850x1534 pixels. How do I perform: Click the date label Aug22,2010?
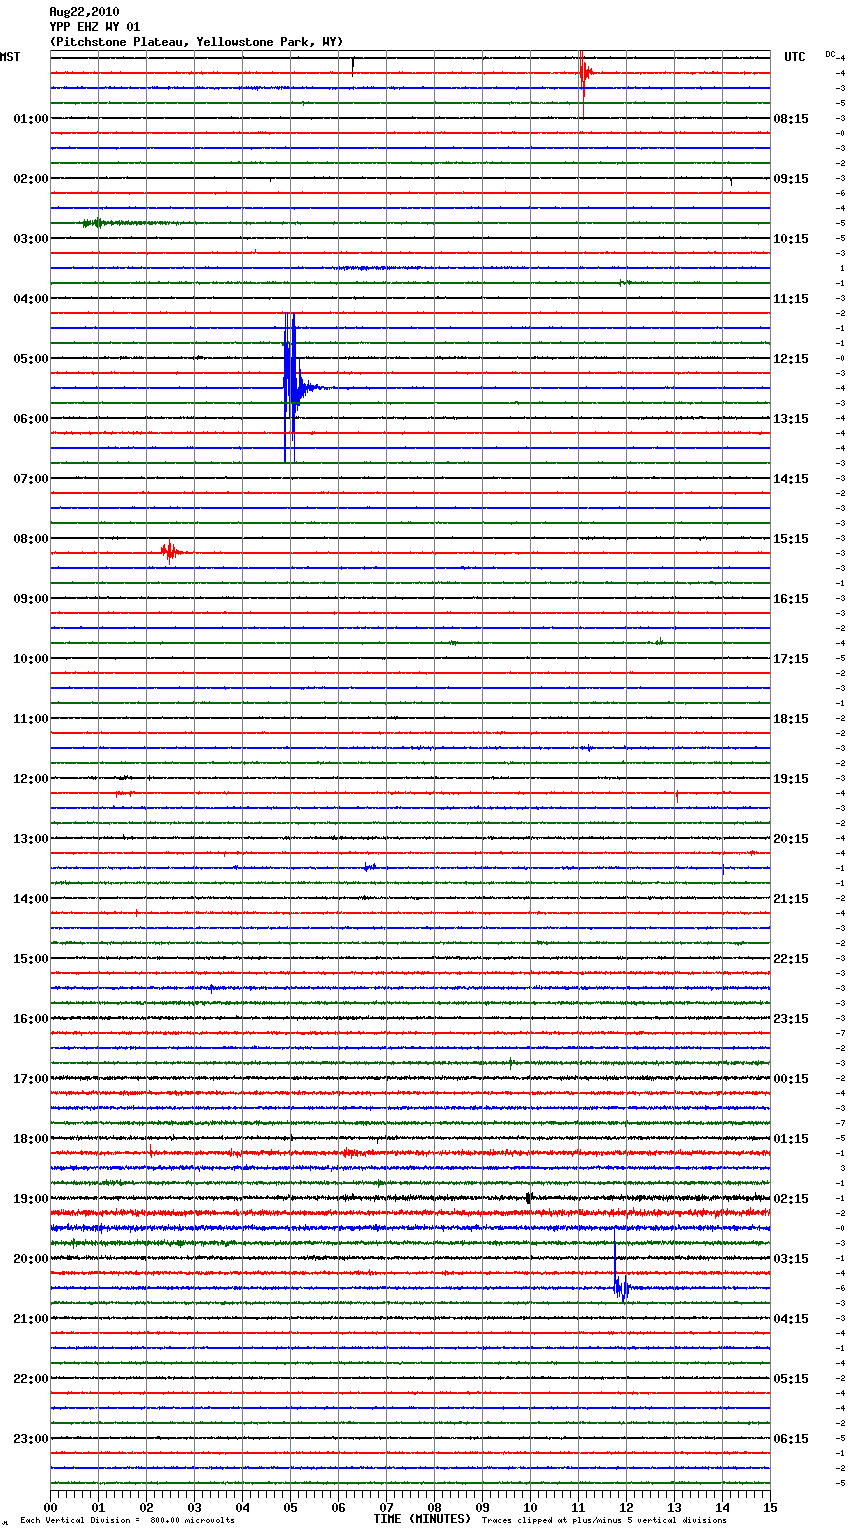coord(84,12)
